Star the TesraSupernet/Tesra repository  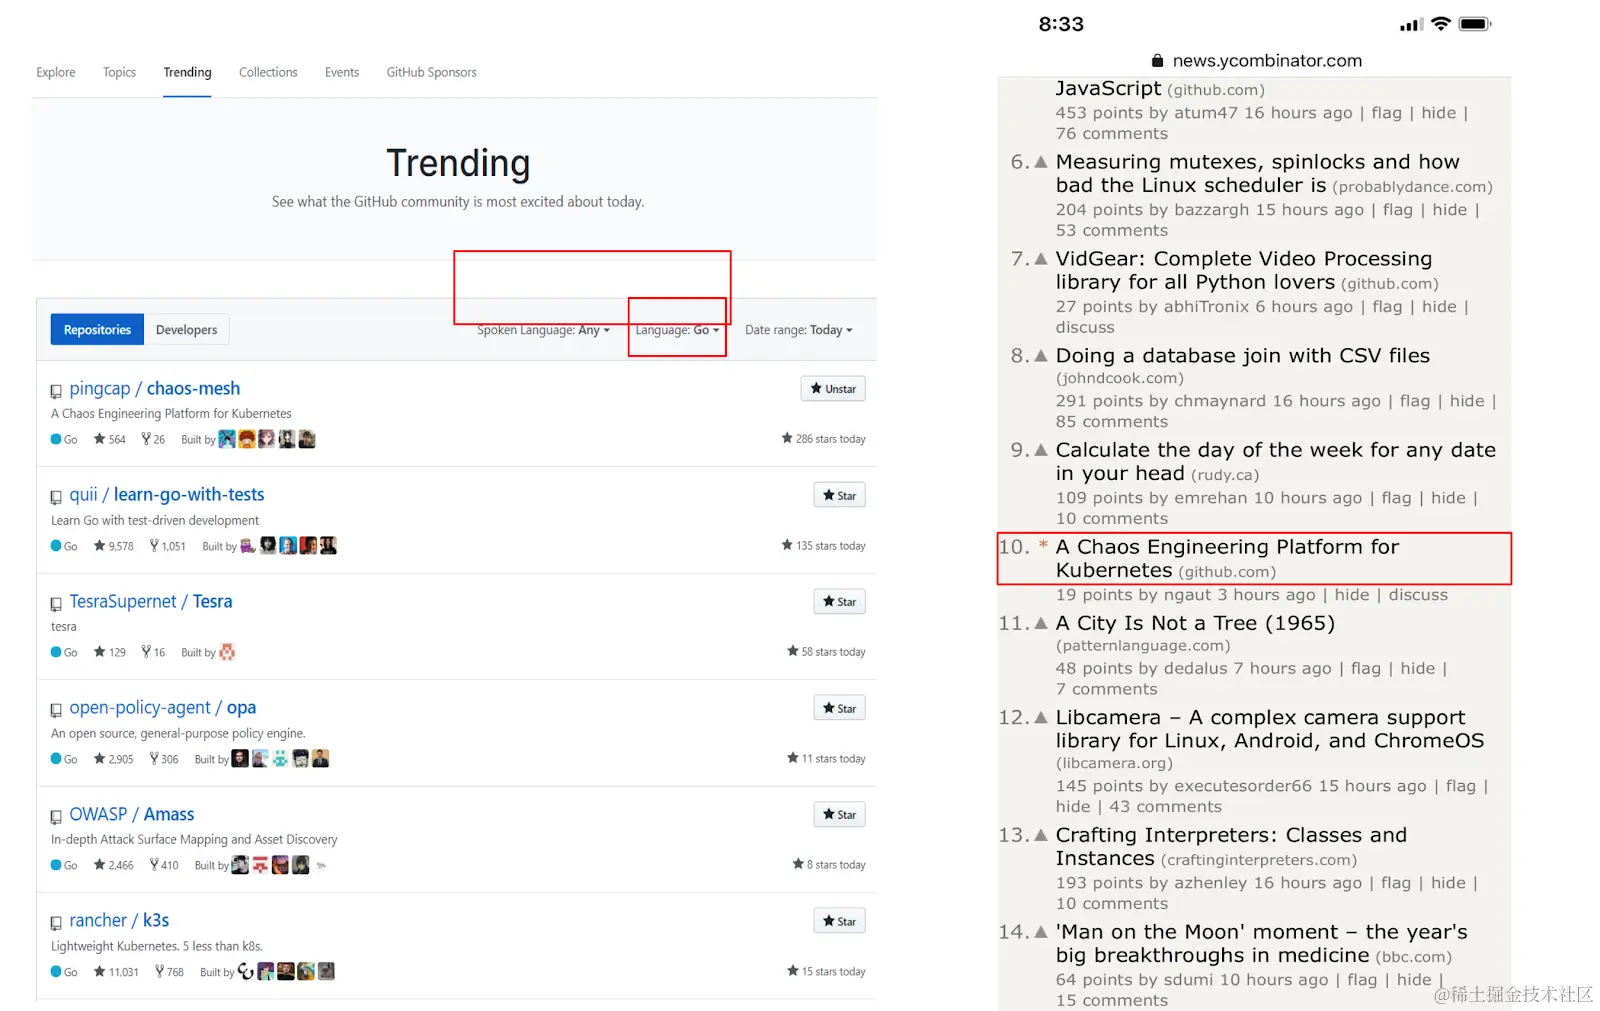tap(839, 602)
